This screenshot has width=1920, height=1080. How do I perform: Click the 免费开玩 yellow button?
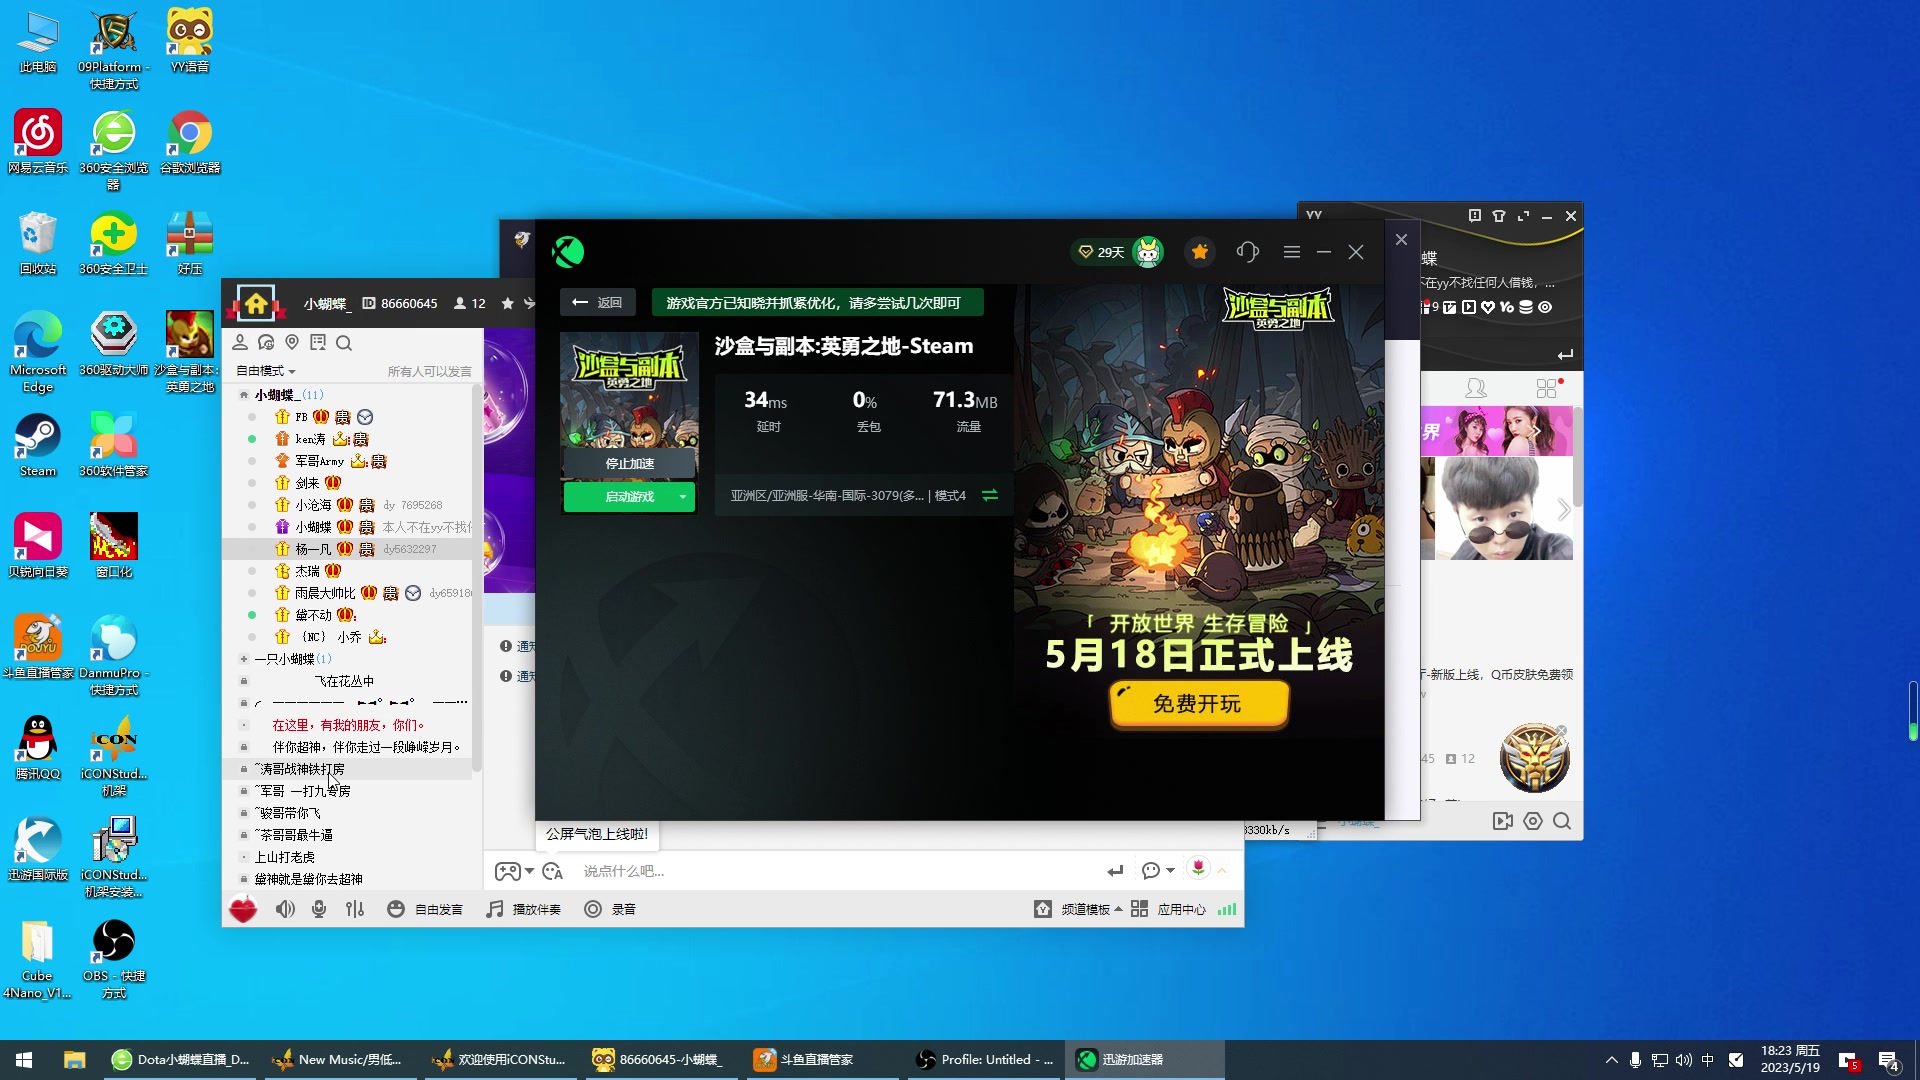click(1198, 704)
